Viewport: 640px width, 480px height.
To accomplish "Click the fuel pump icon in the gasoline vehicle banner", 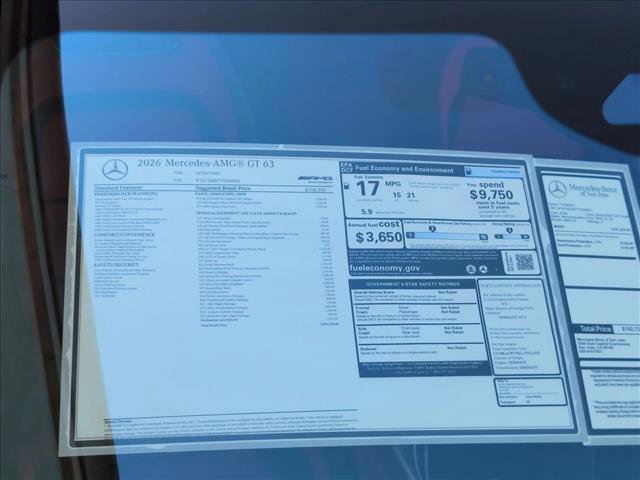I will tap(468, 171).
